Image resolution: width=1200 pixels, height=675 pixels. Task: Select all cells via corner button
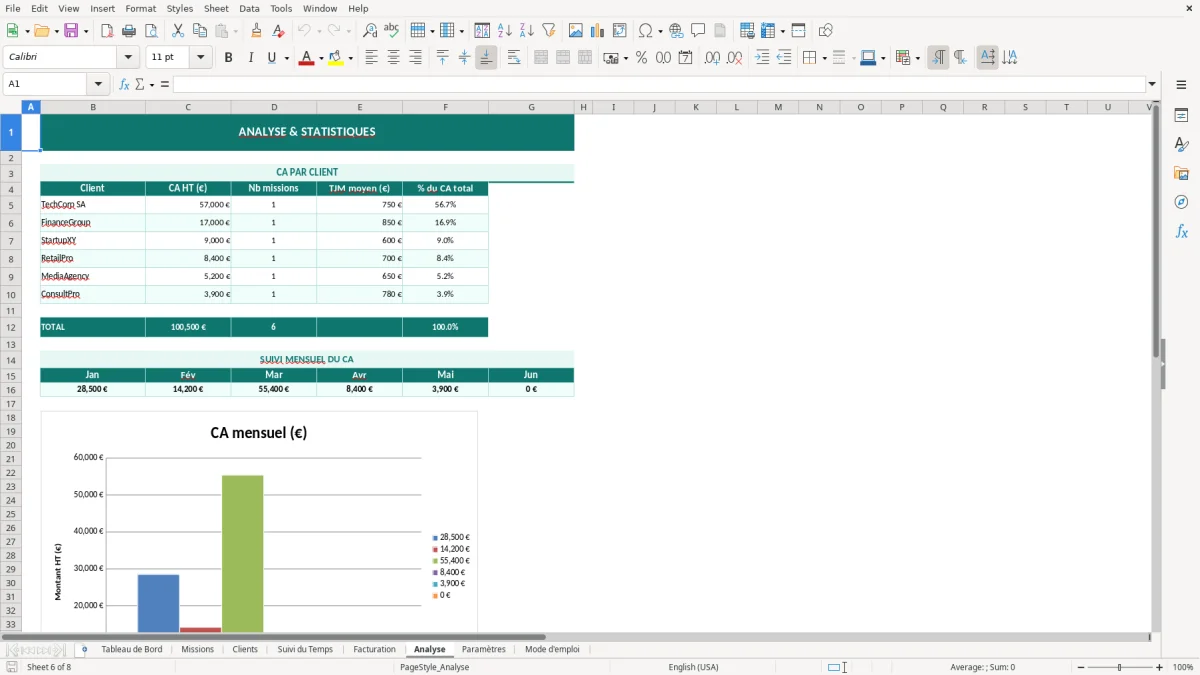(x=11, y=107)
